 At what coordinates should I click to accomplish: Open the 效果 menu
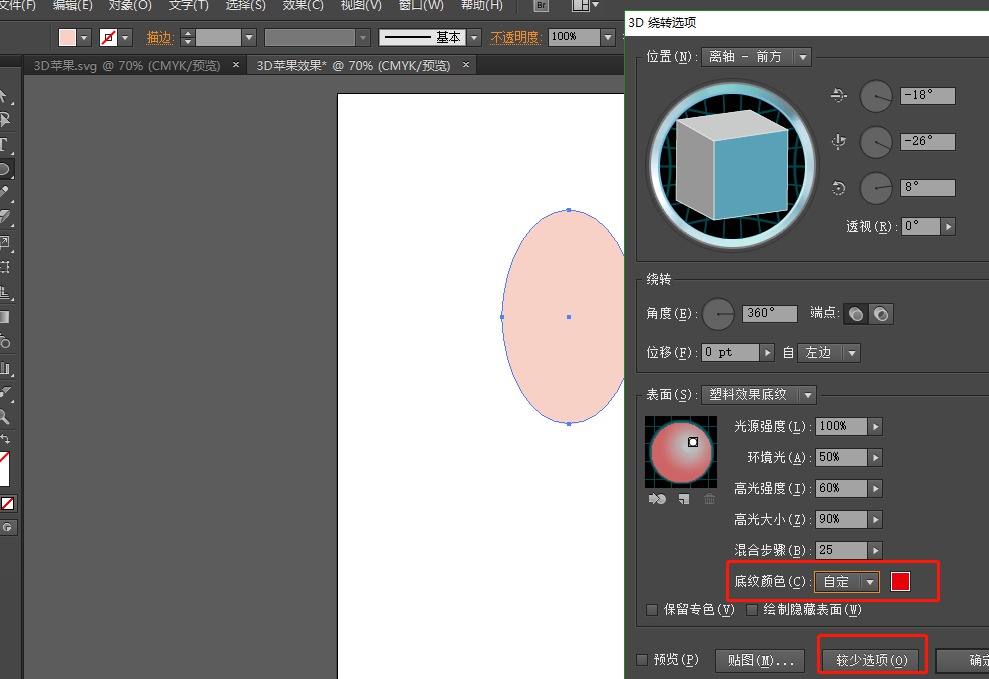coord(302,6)
